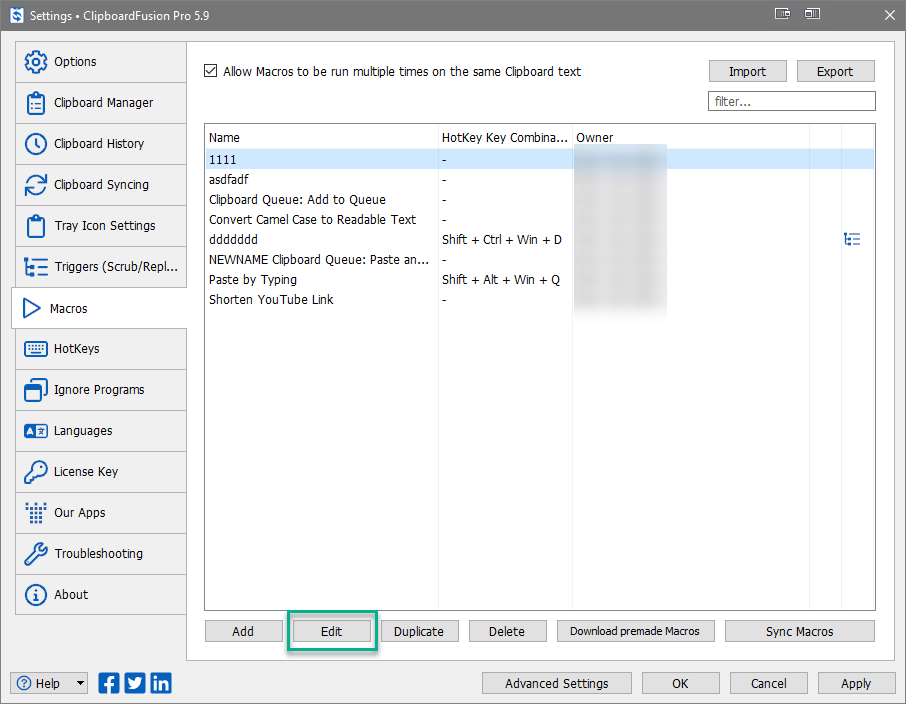Click the Sync Macros button
906x704 pixels.
click(800, 631)
